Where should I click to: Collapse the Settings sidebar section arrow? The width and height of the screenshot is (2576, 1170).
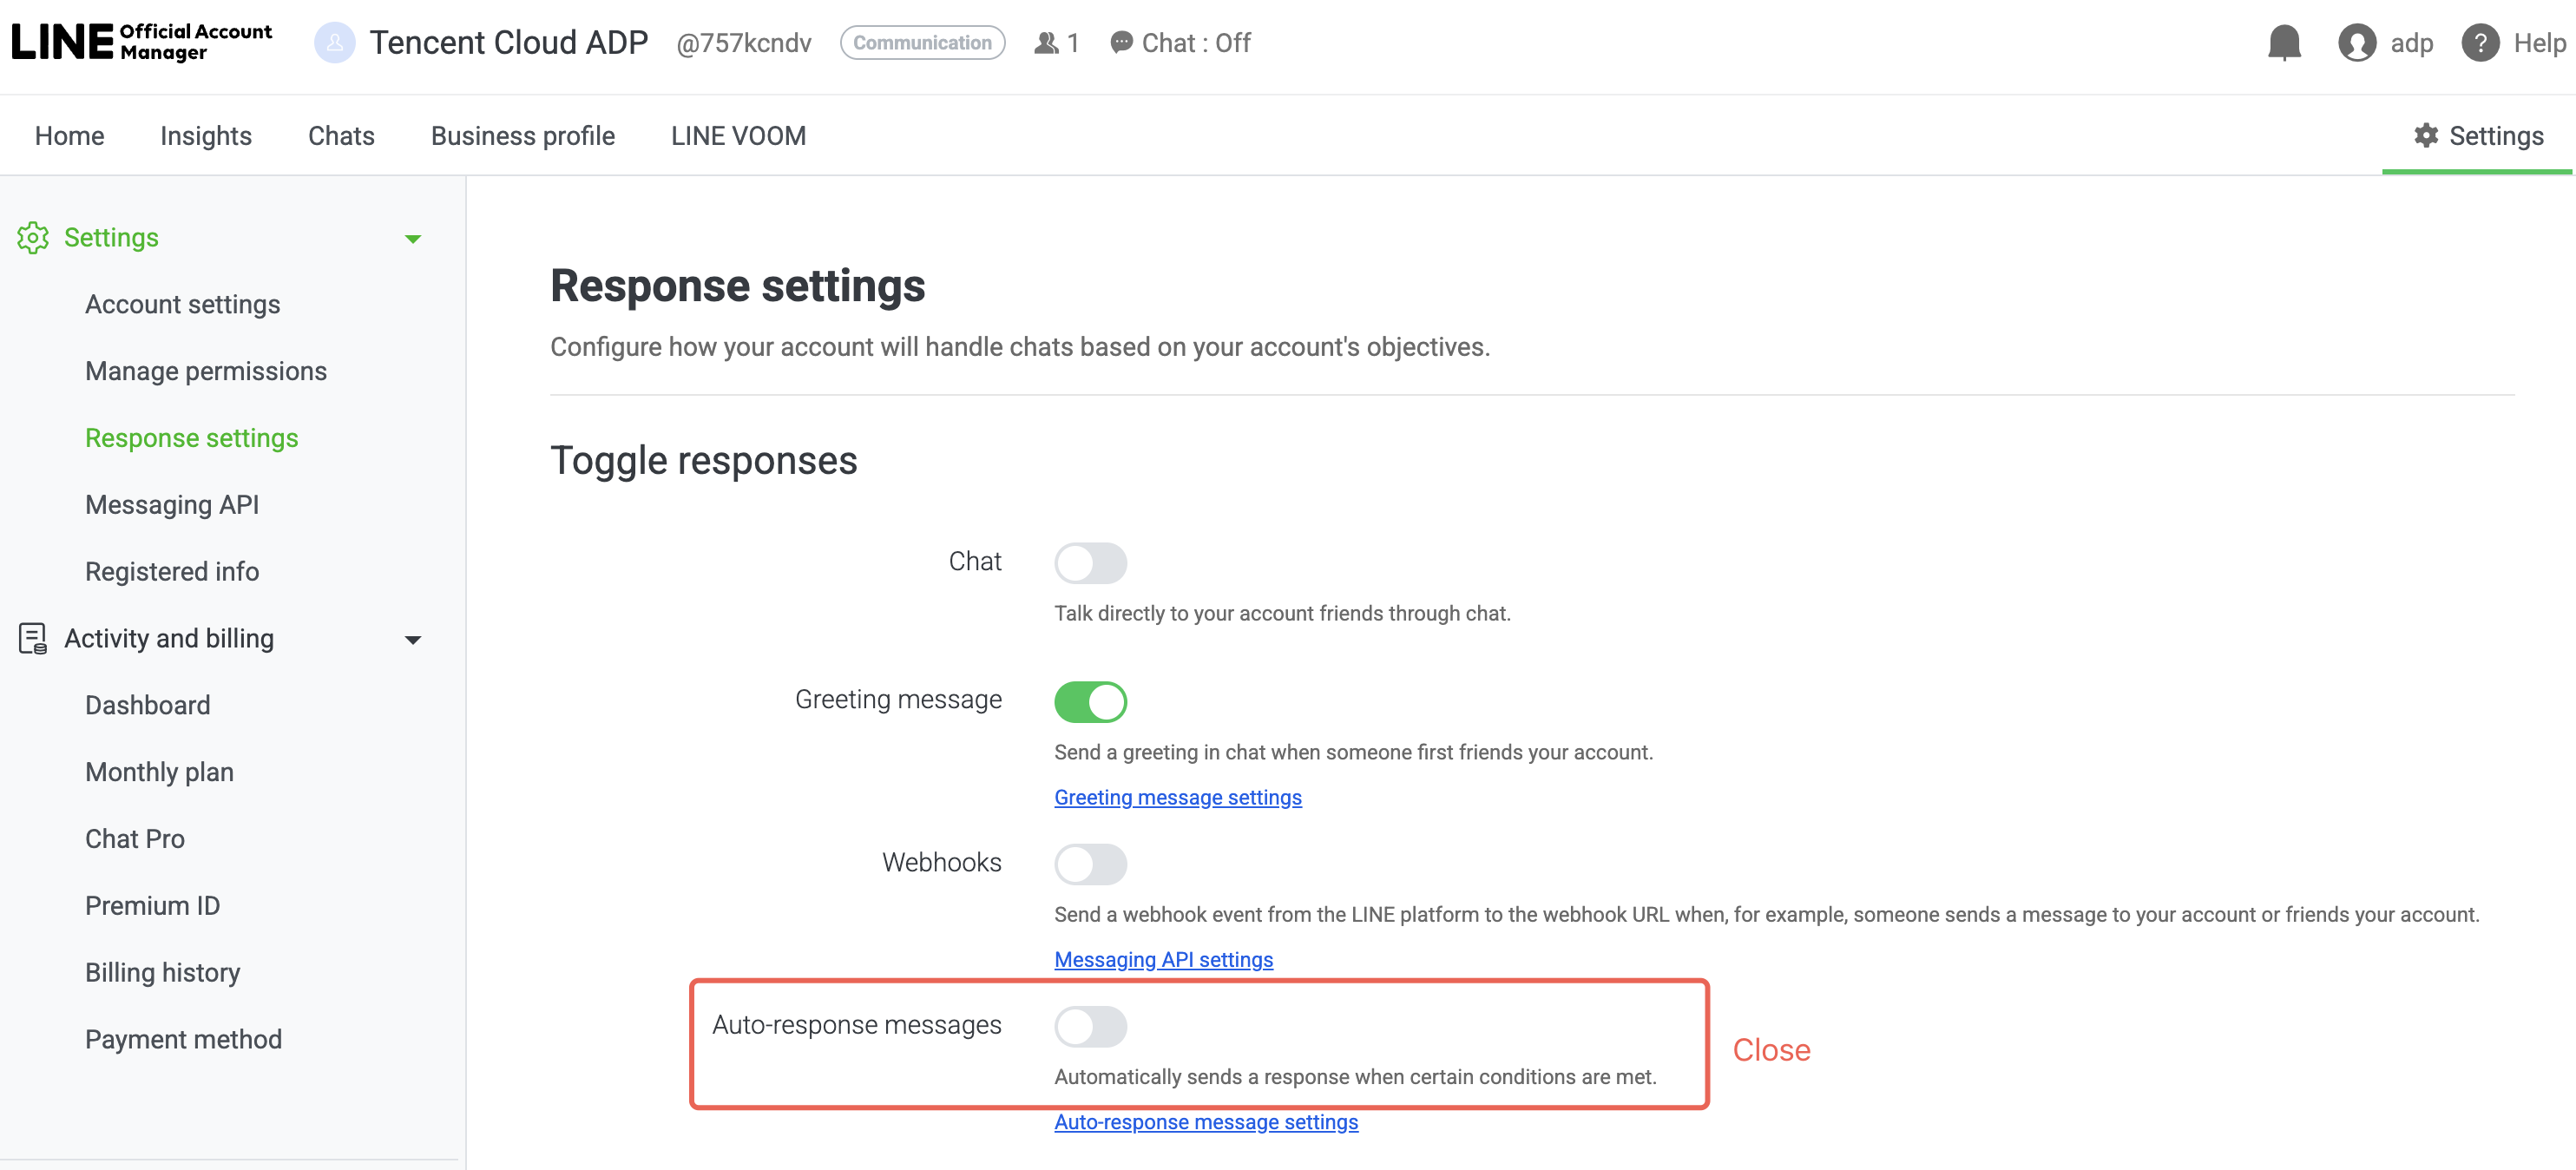(412, 239)
